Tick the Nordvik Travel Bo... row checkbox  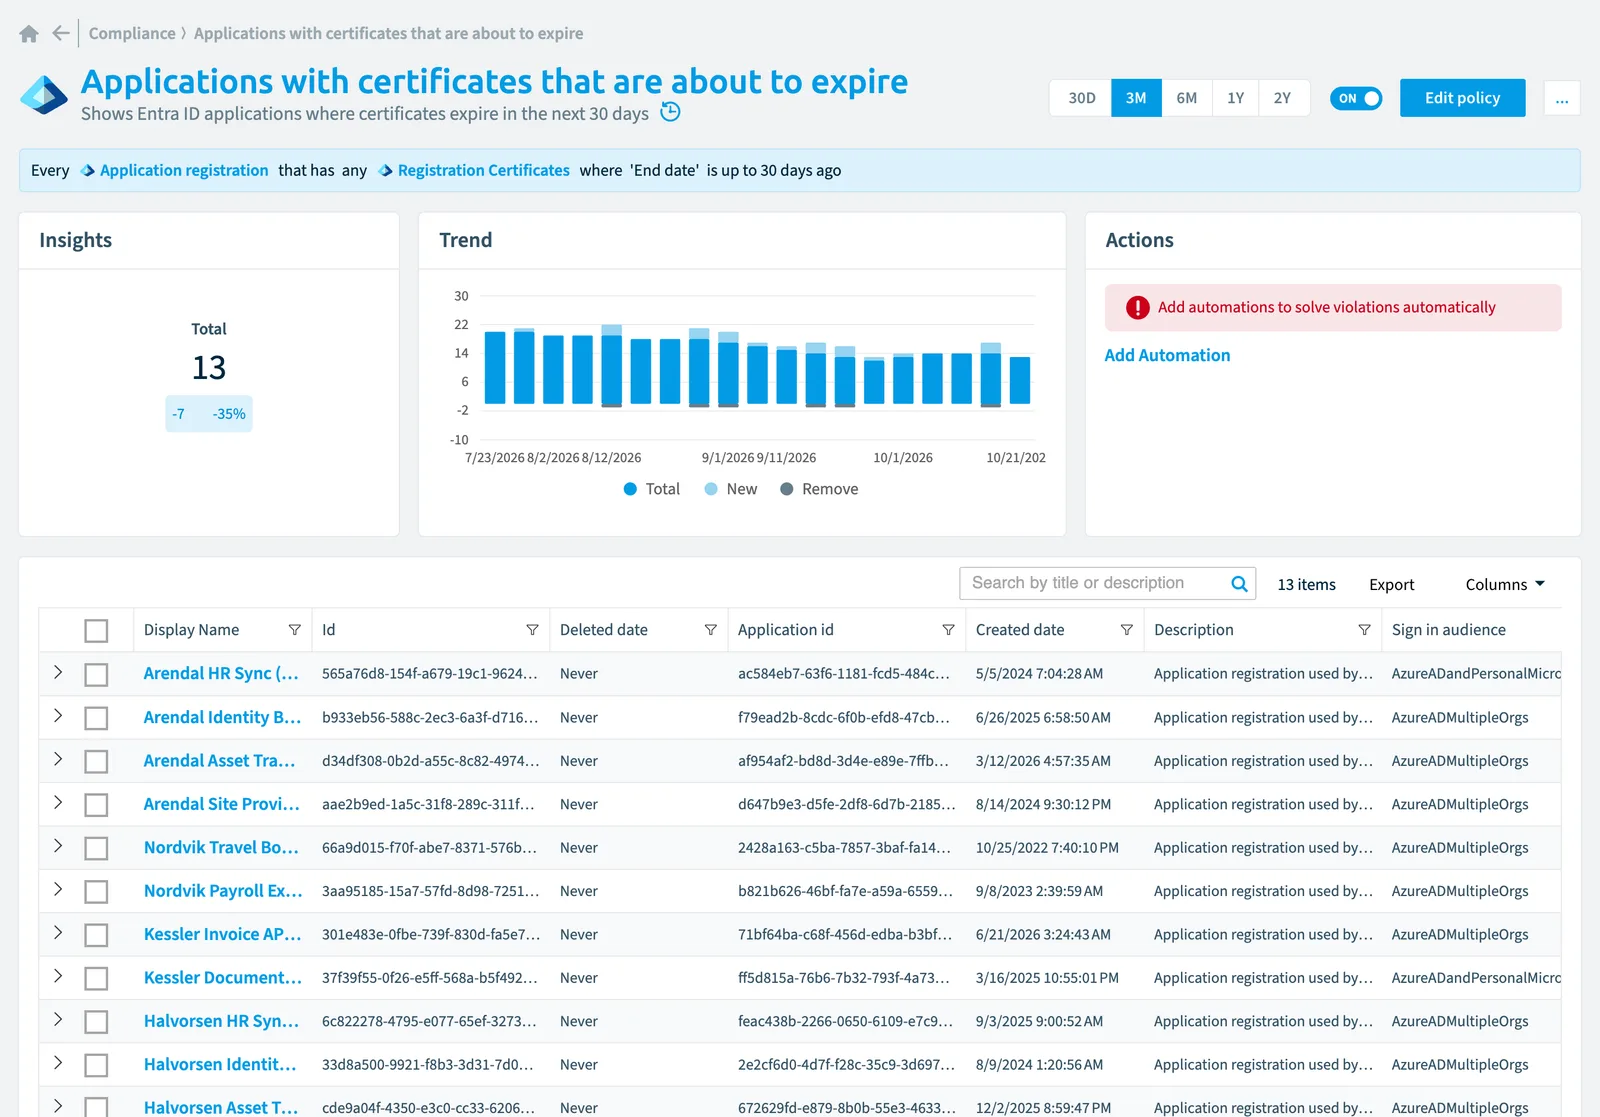click(x=96, y=848)
